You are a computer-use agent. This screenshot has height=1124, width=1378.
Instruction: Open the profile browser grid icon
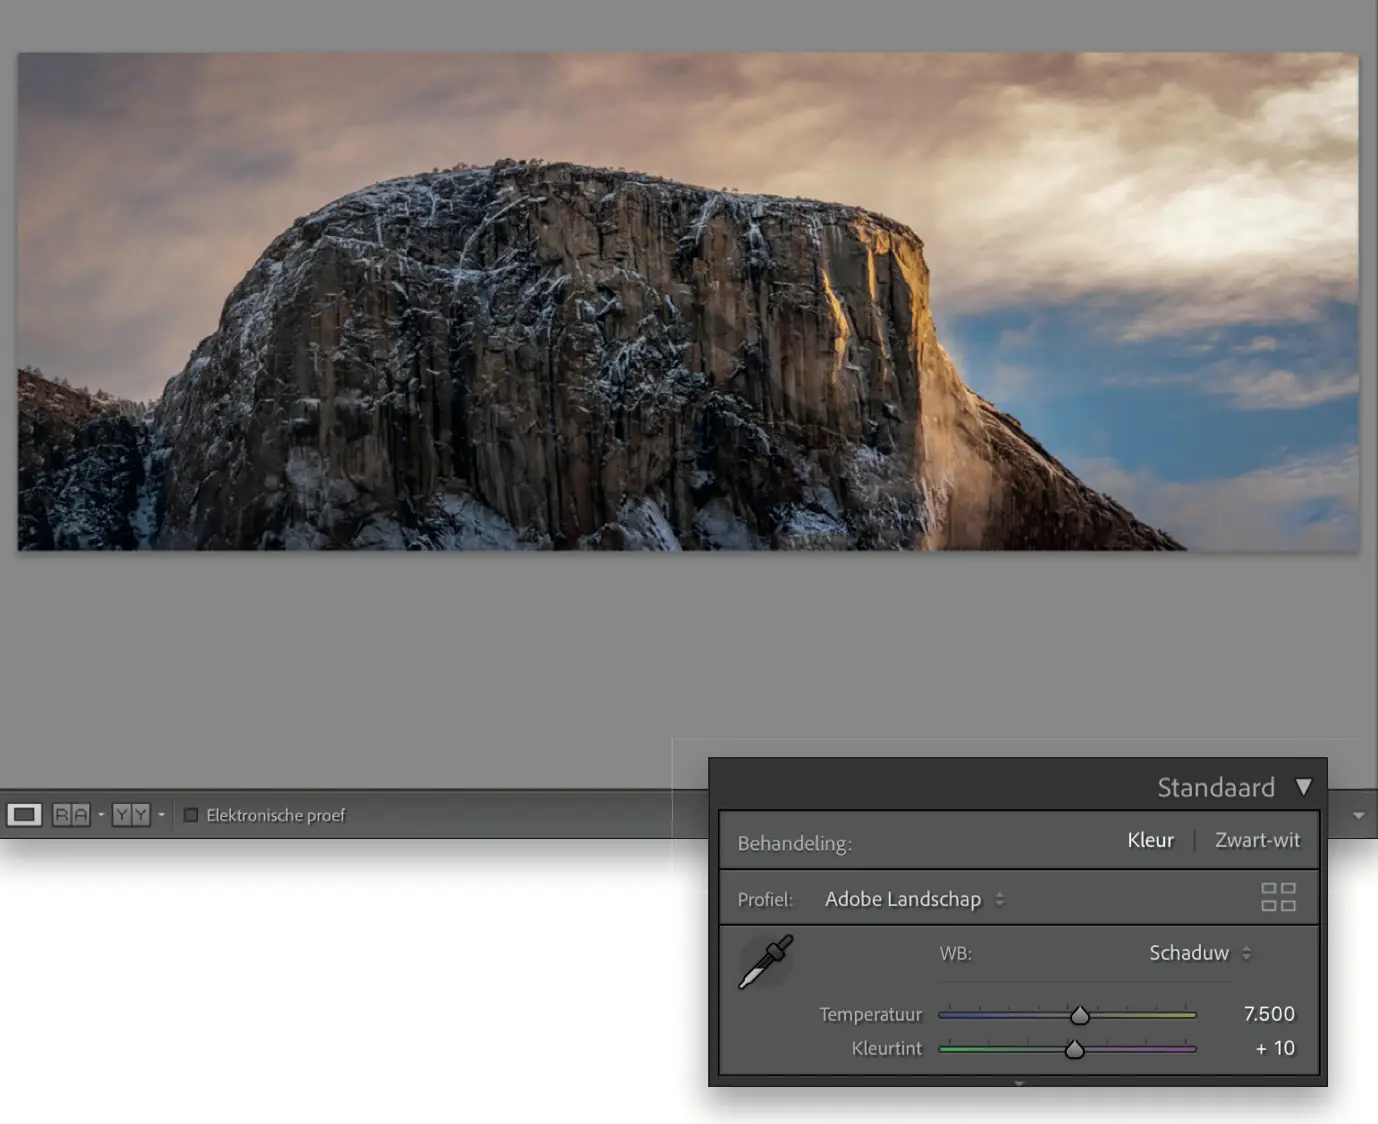tap(1278, 897)
